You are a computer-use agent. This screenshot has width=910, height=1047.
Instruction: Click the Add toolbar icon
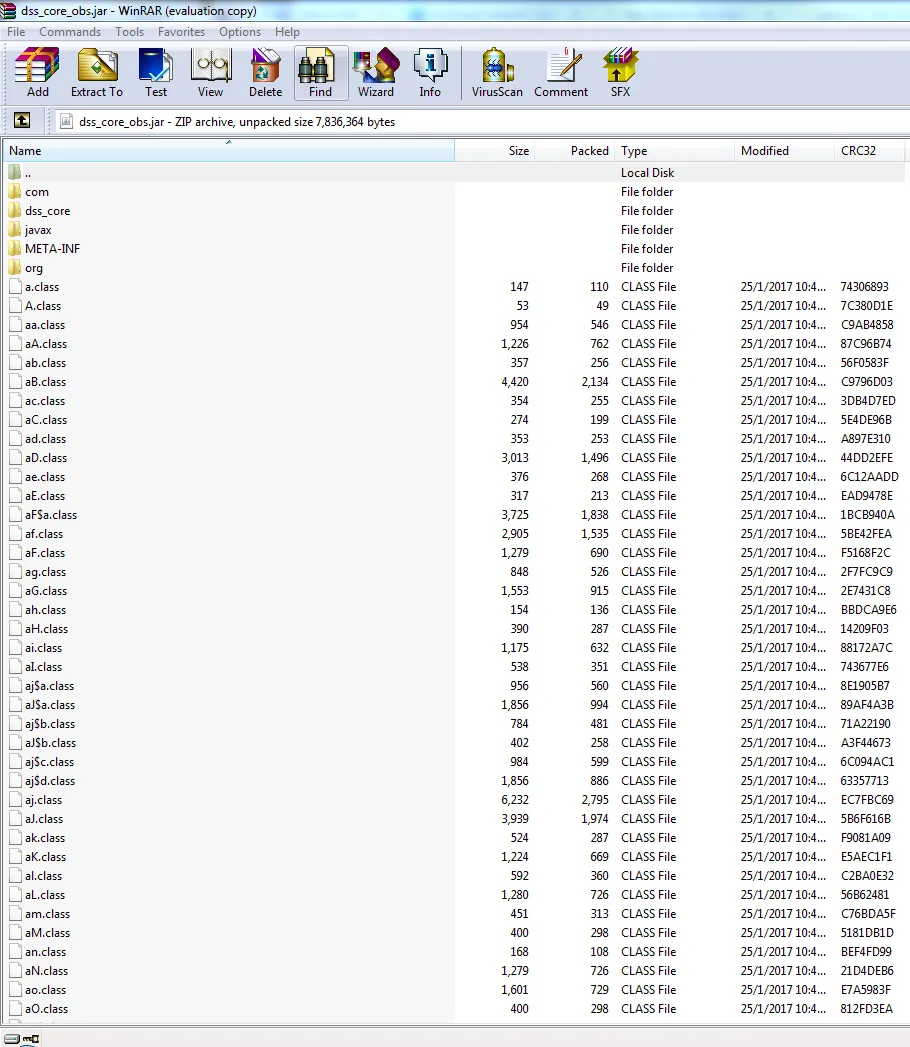pyautogui.click(x=37, y=73)
